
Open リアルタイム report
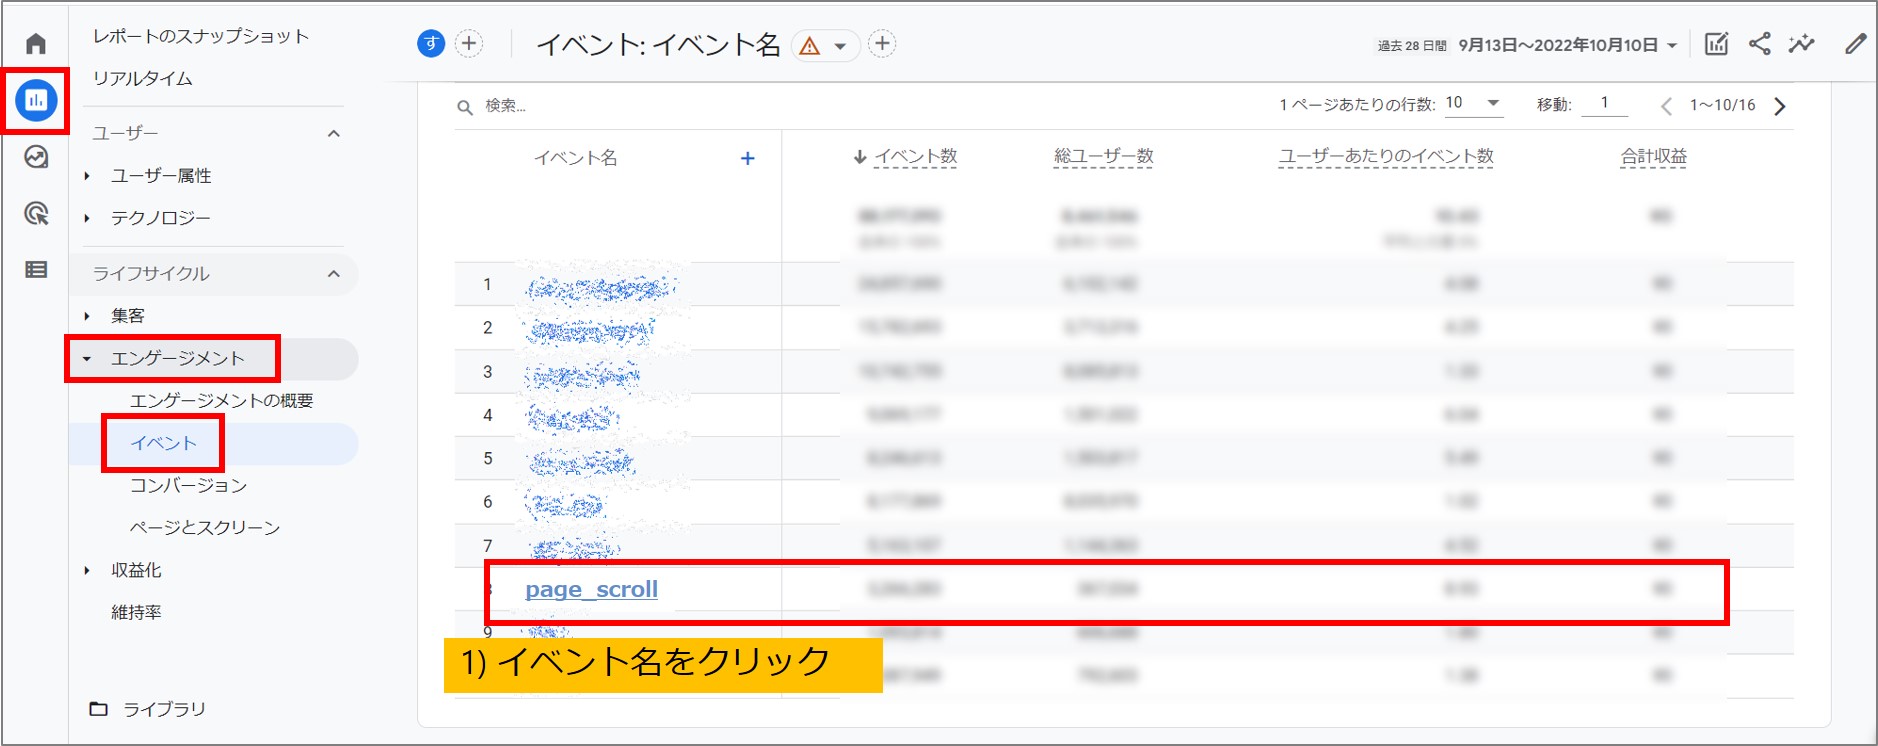142,78
